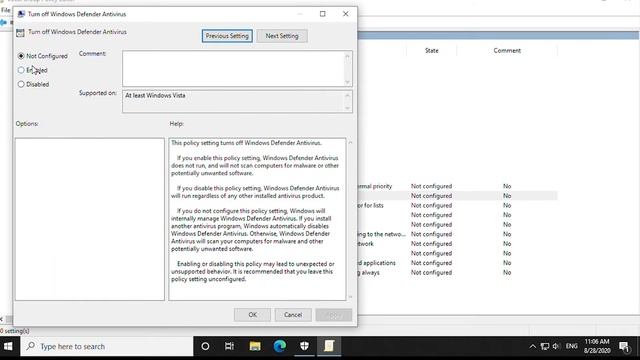Select the 'ernal priority' policy row
Viewport: 640px width, 360px height.
pos(457,186)
